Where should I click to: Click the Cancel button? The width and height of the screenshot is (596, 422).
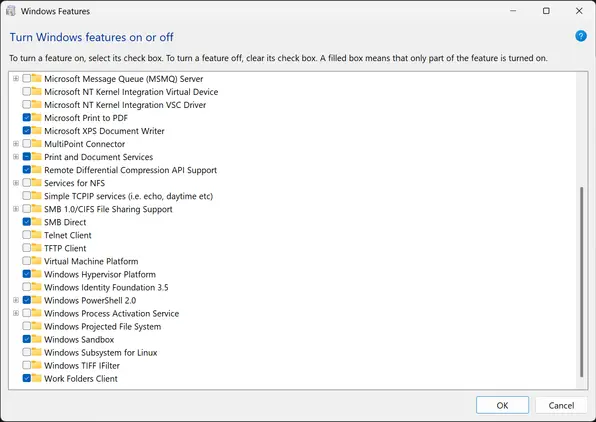click(x=561, y=405)
